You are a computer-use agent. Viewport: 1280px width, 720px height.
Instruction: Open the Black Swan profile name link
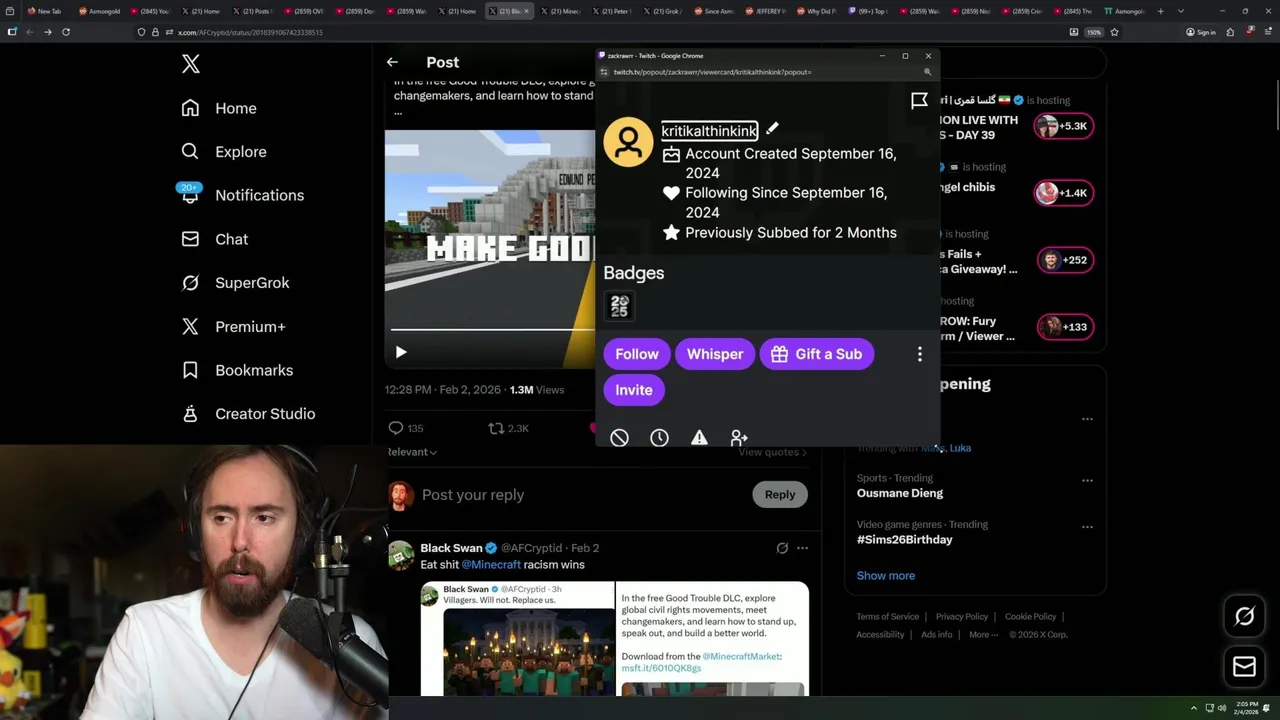451,548
